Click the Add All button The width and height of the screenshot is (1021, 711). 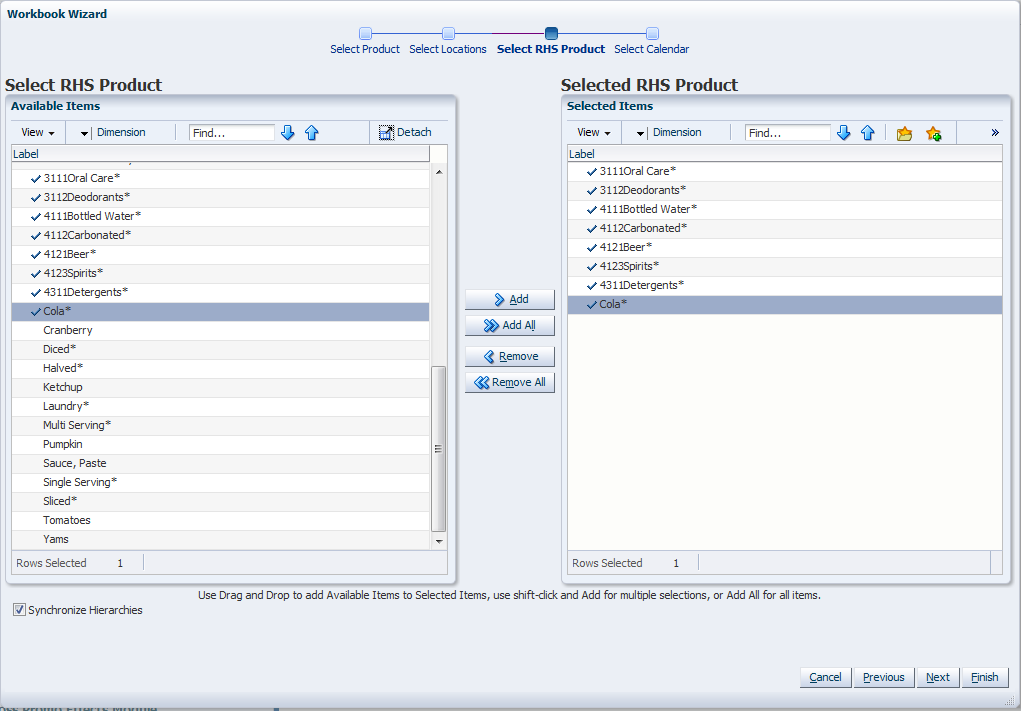510,326
